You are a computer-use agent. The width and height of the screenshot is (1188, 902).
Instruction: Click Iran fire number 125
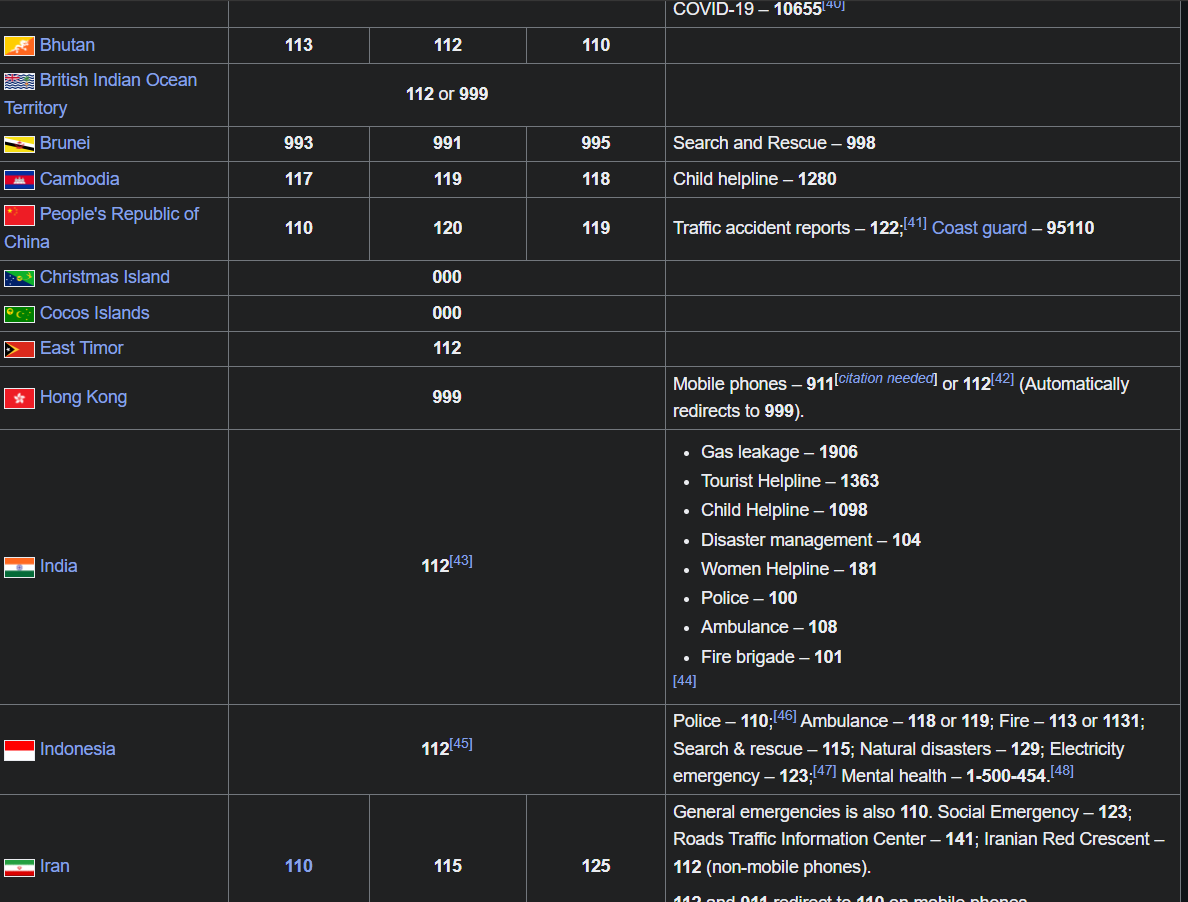tap(596, 866)
